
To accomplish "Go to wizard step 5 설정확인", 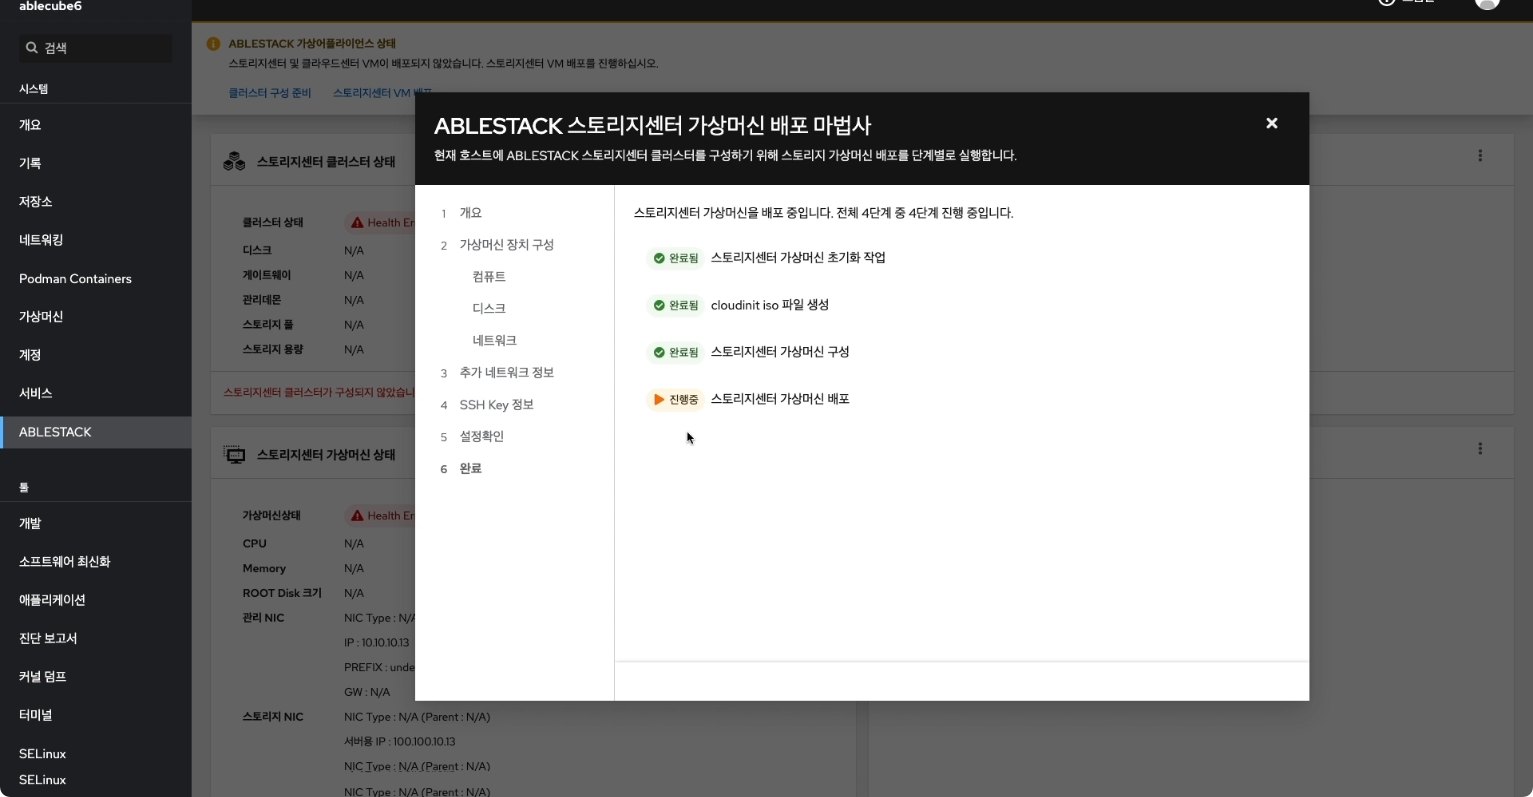I will tap(481, 437).
